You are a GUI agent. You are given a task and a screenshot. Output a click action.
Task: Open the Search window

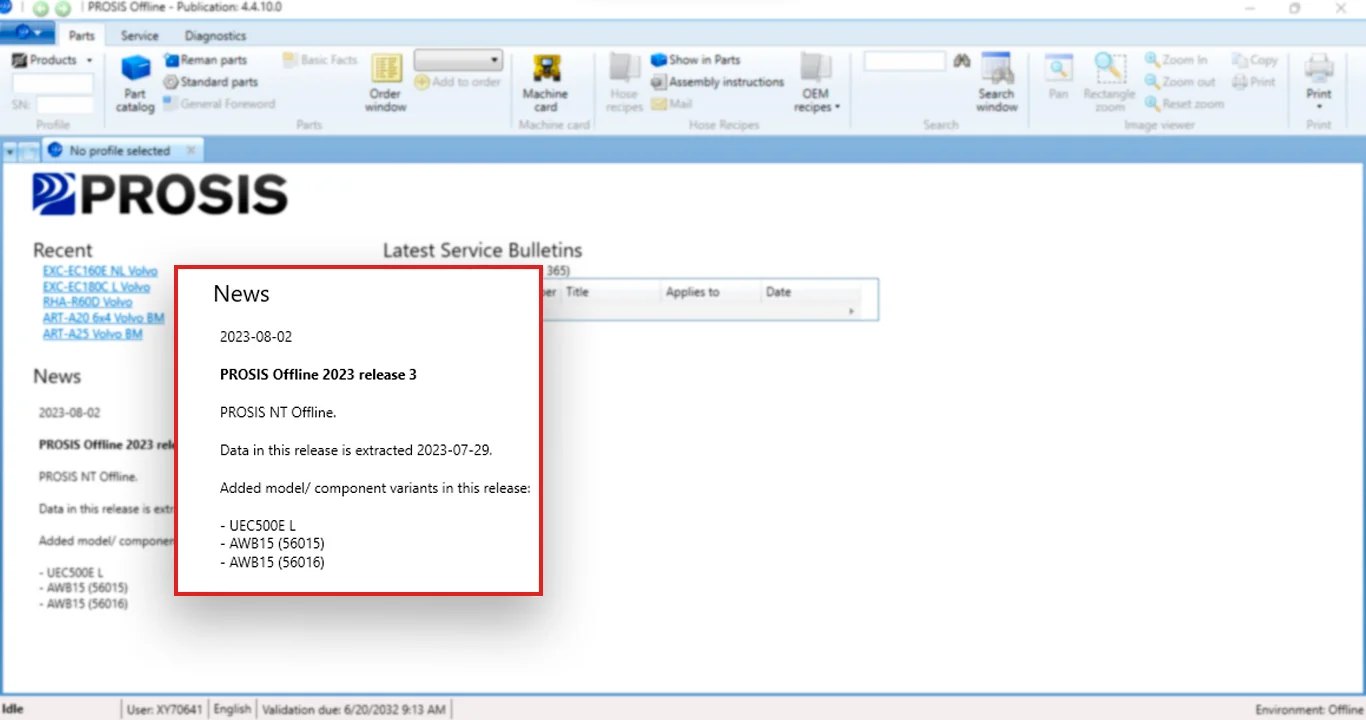click(x=996, y=83)
